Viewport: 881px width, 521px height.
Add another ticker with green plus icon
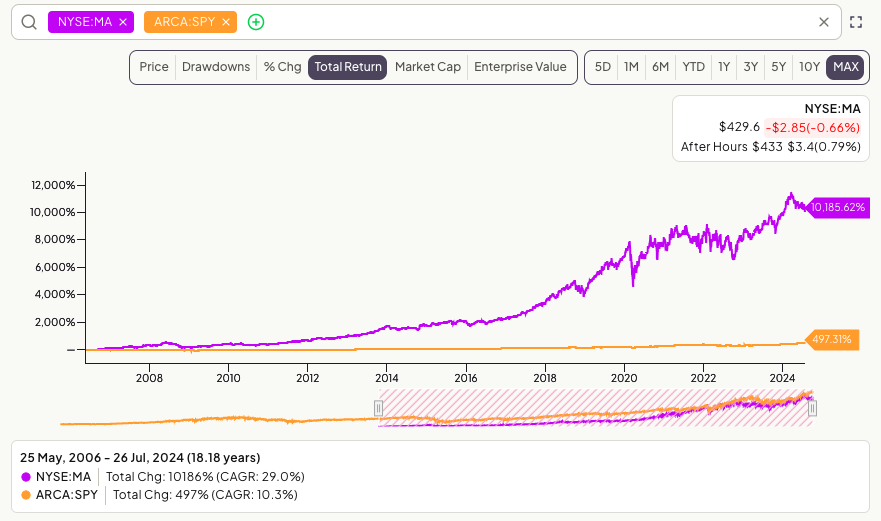point(256,22)
